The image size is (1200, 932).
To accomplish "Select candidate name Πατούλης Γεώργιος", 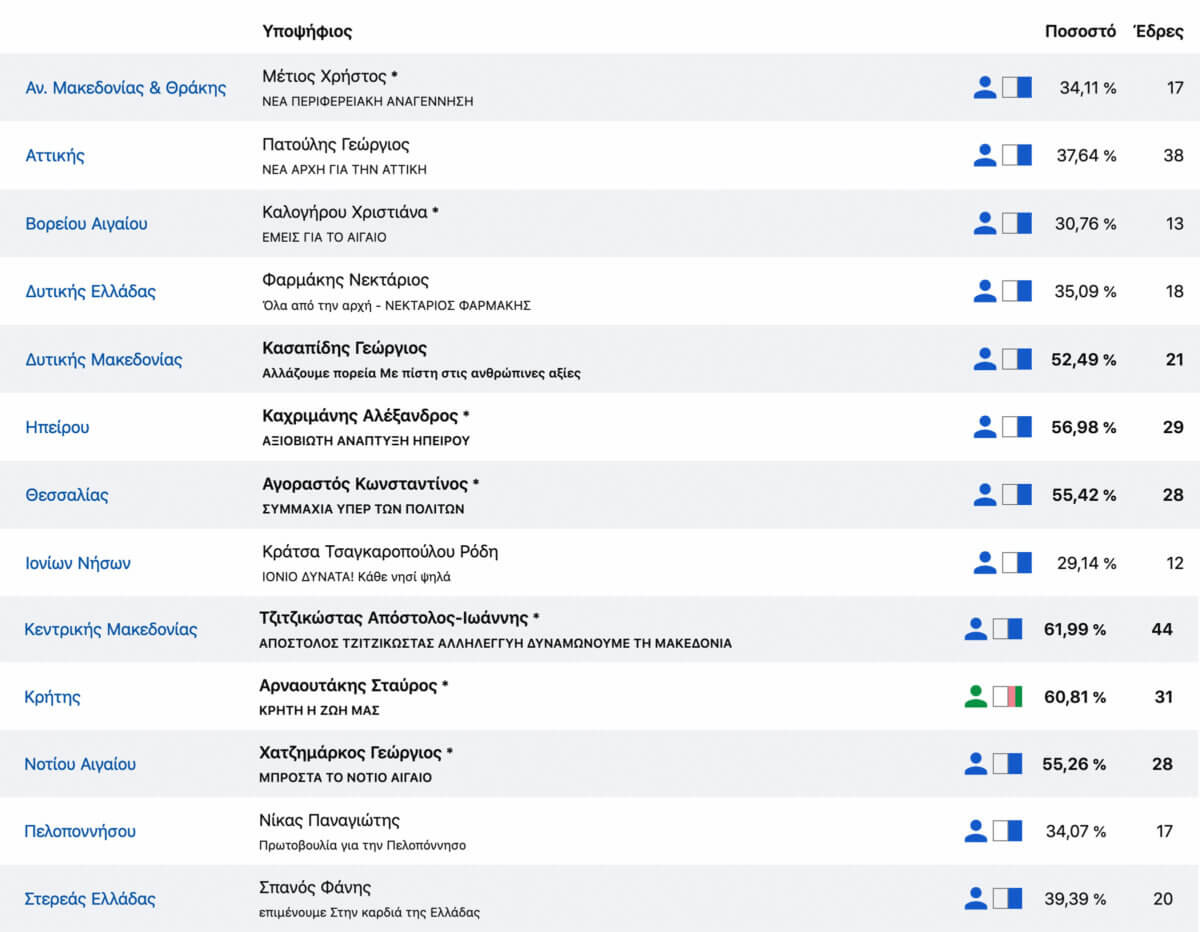I will tap(336, 145).
